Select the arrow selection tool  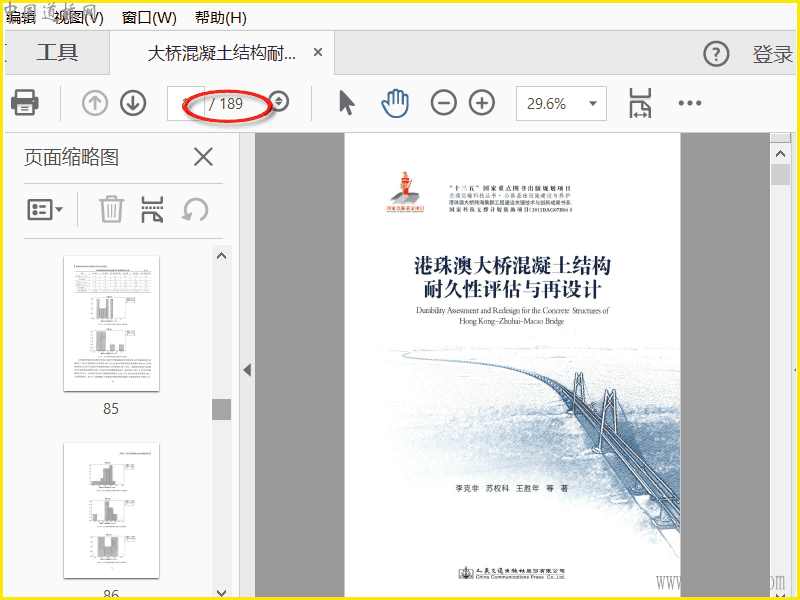point(347,103)
